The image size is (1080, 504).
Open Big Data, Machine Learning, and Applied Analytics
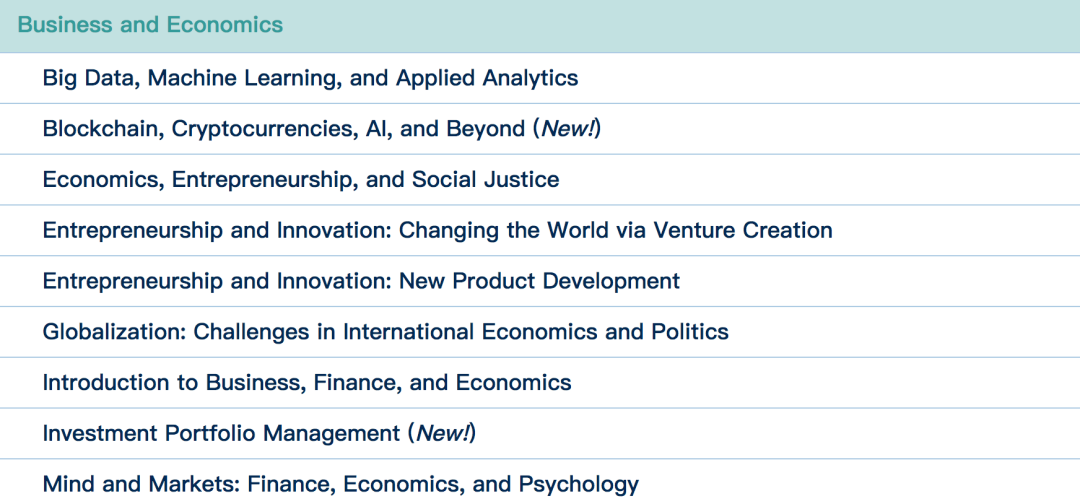pos(310,78)
